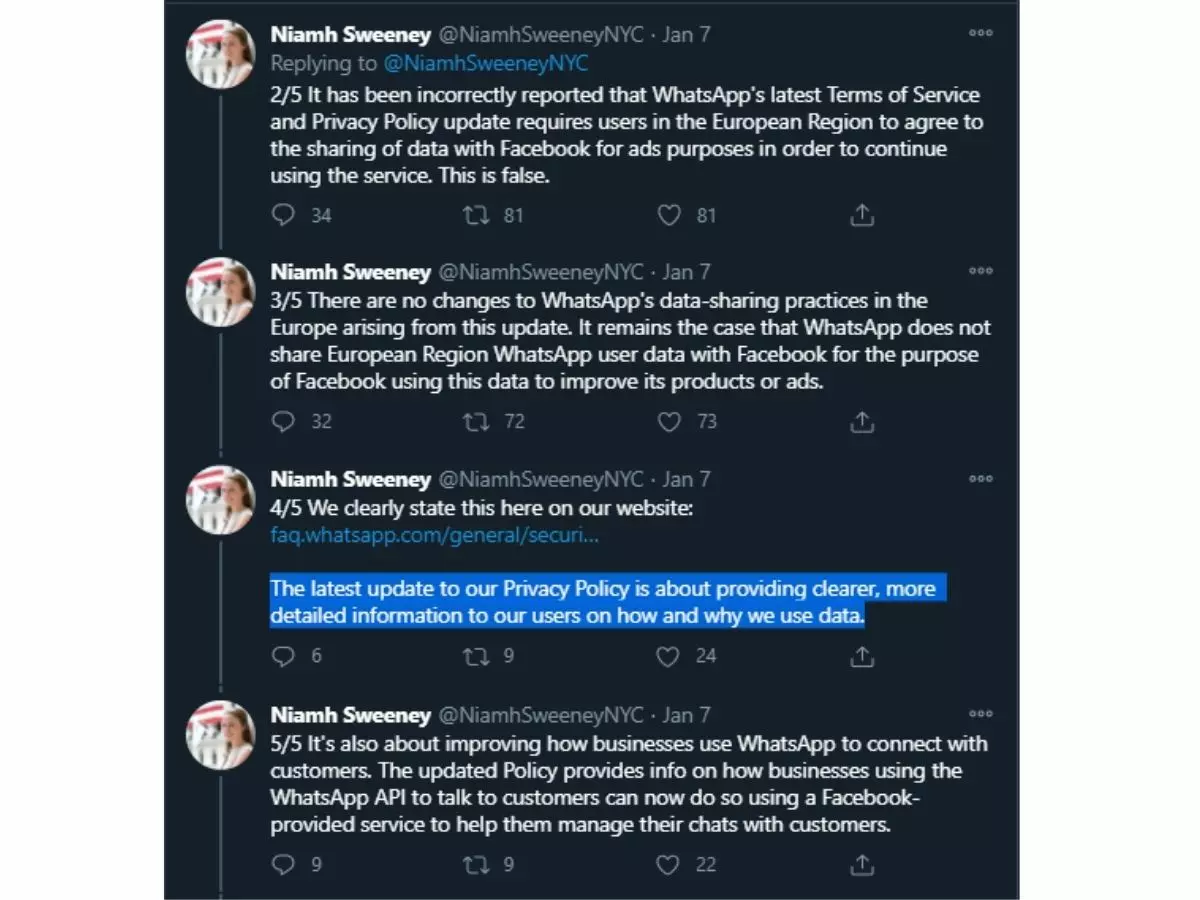Like the 3/5 tweet with 73 likes
The width and height of the screenshot is (1200, 900).
coord(669,422)
